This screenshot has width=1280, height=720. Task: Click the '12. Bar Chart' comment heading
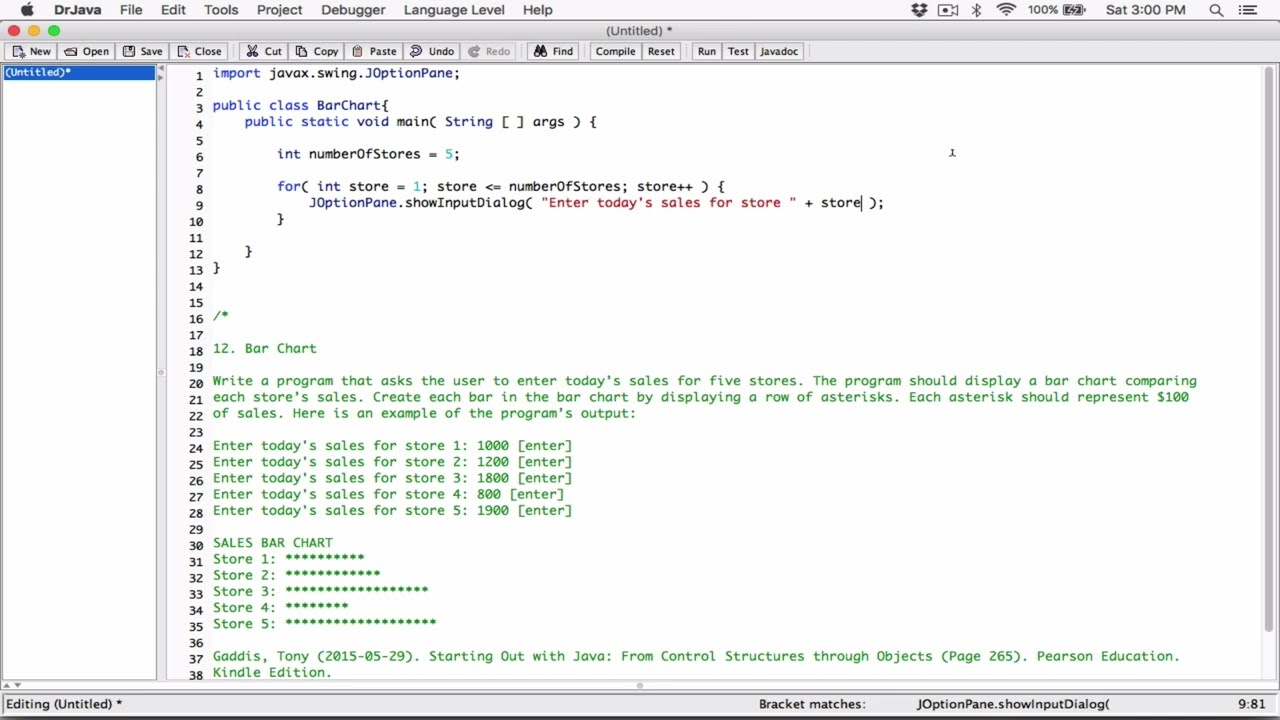tap(264, 348)
